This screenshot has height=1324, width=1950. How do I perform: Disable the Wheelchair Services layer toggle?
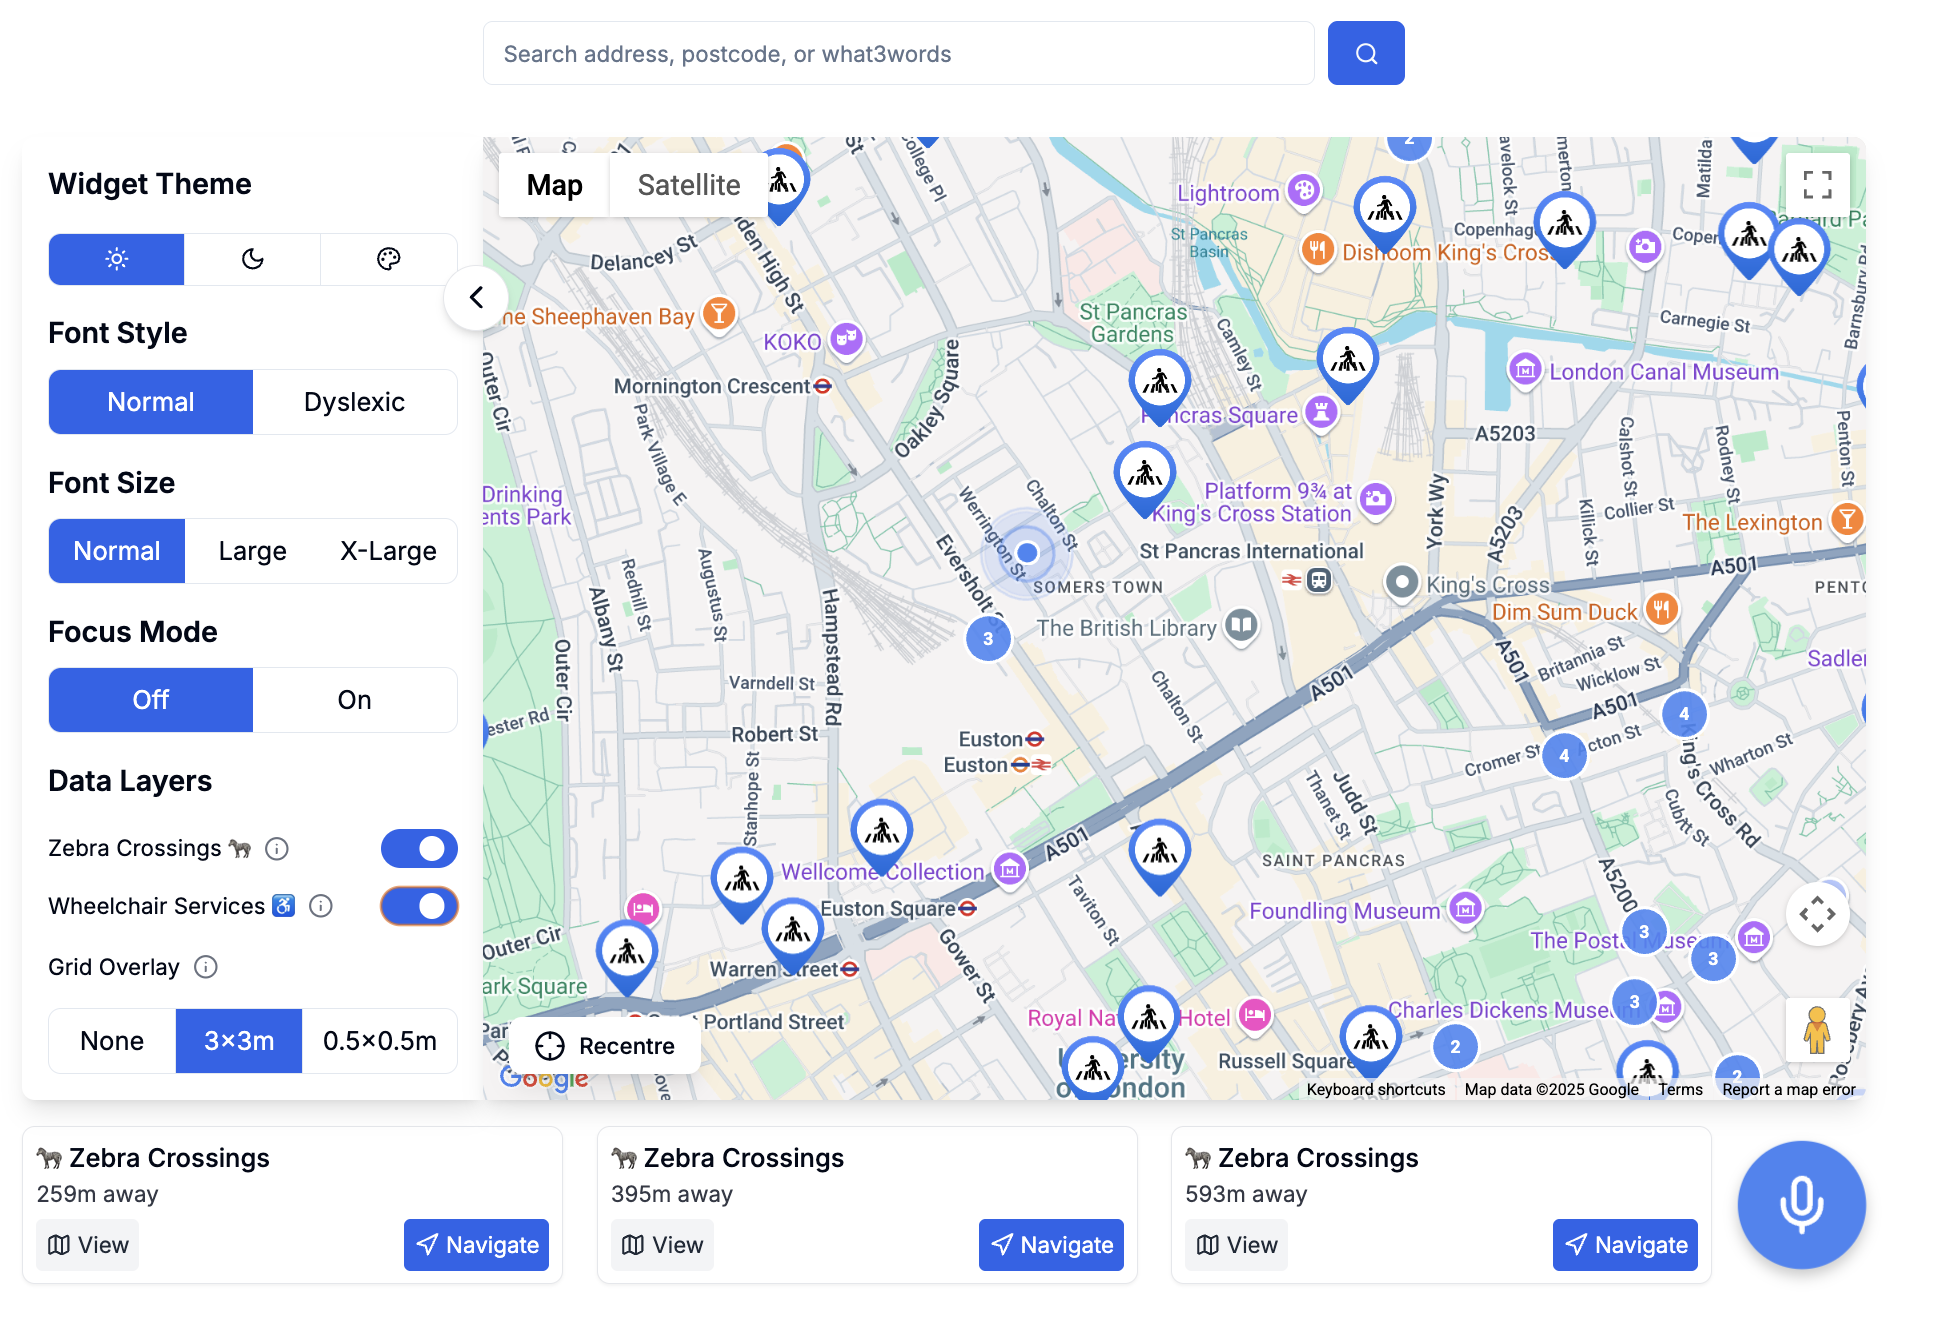coord(419,906)
